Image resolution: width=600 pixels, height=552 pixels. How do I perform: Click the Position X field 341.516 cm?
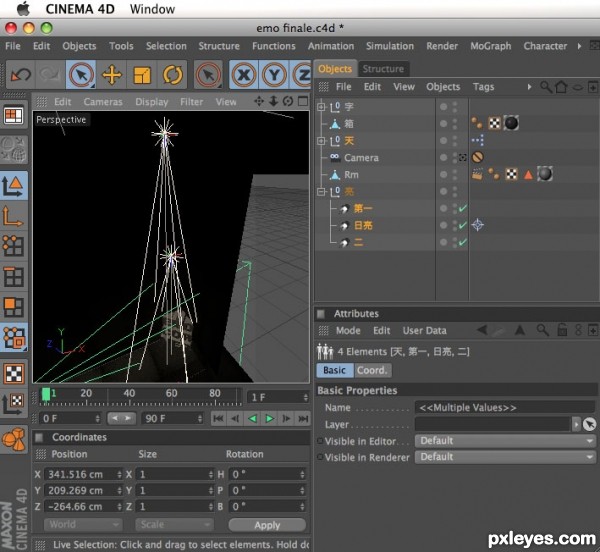tap(83, 474)
